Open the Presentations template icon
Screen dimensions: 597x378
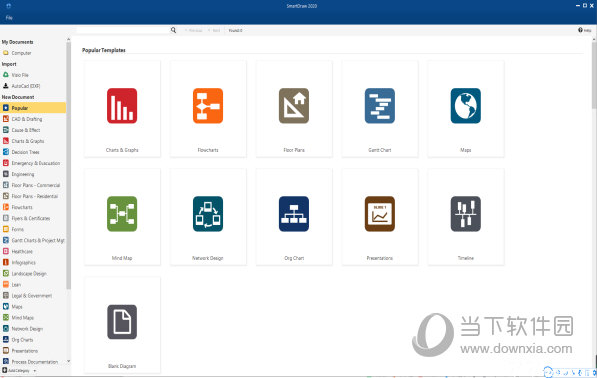point(380,214)
